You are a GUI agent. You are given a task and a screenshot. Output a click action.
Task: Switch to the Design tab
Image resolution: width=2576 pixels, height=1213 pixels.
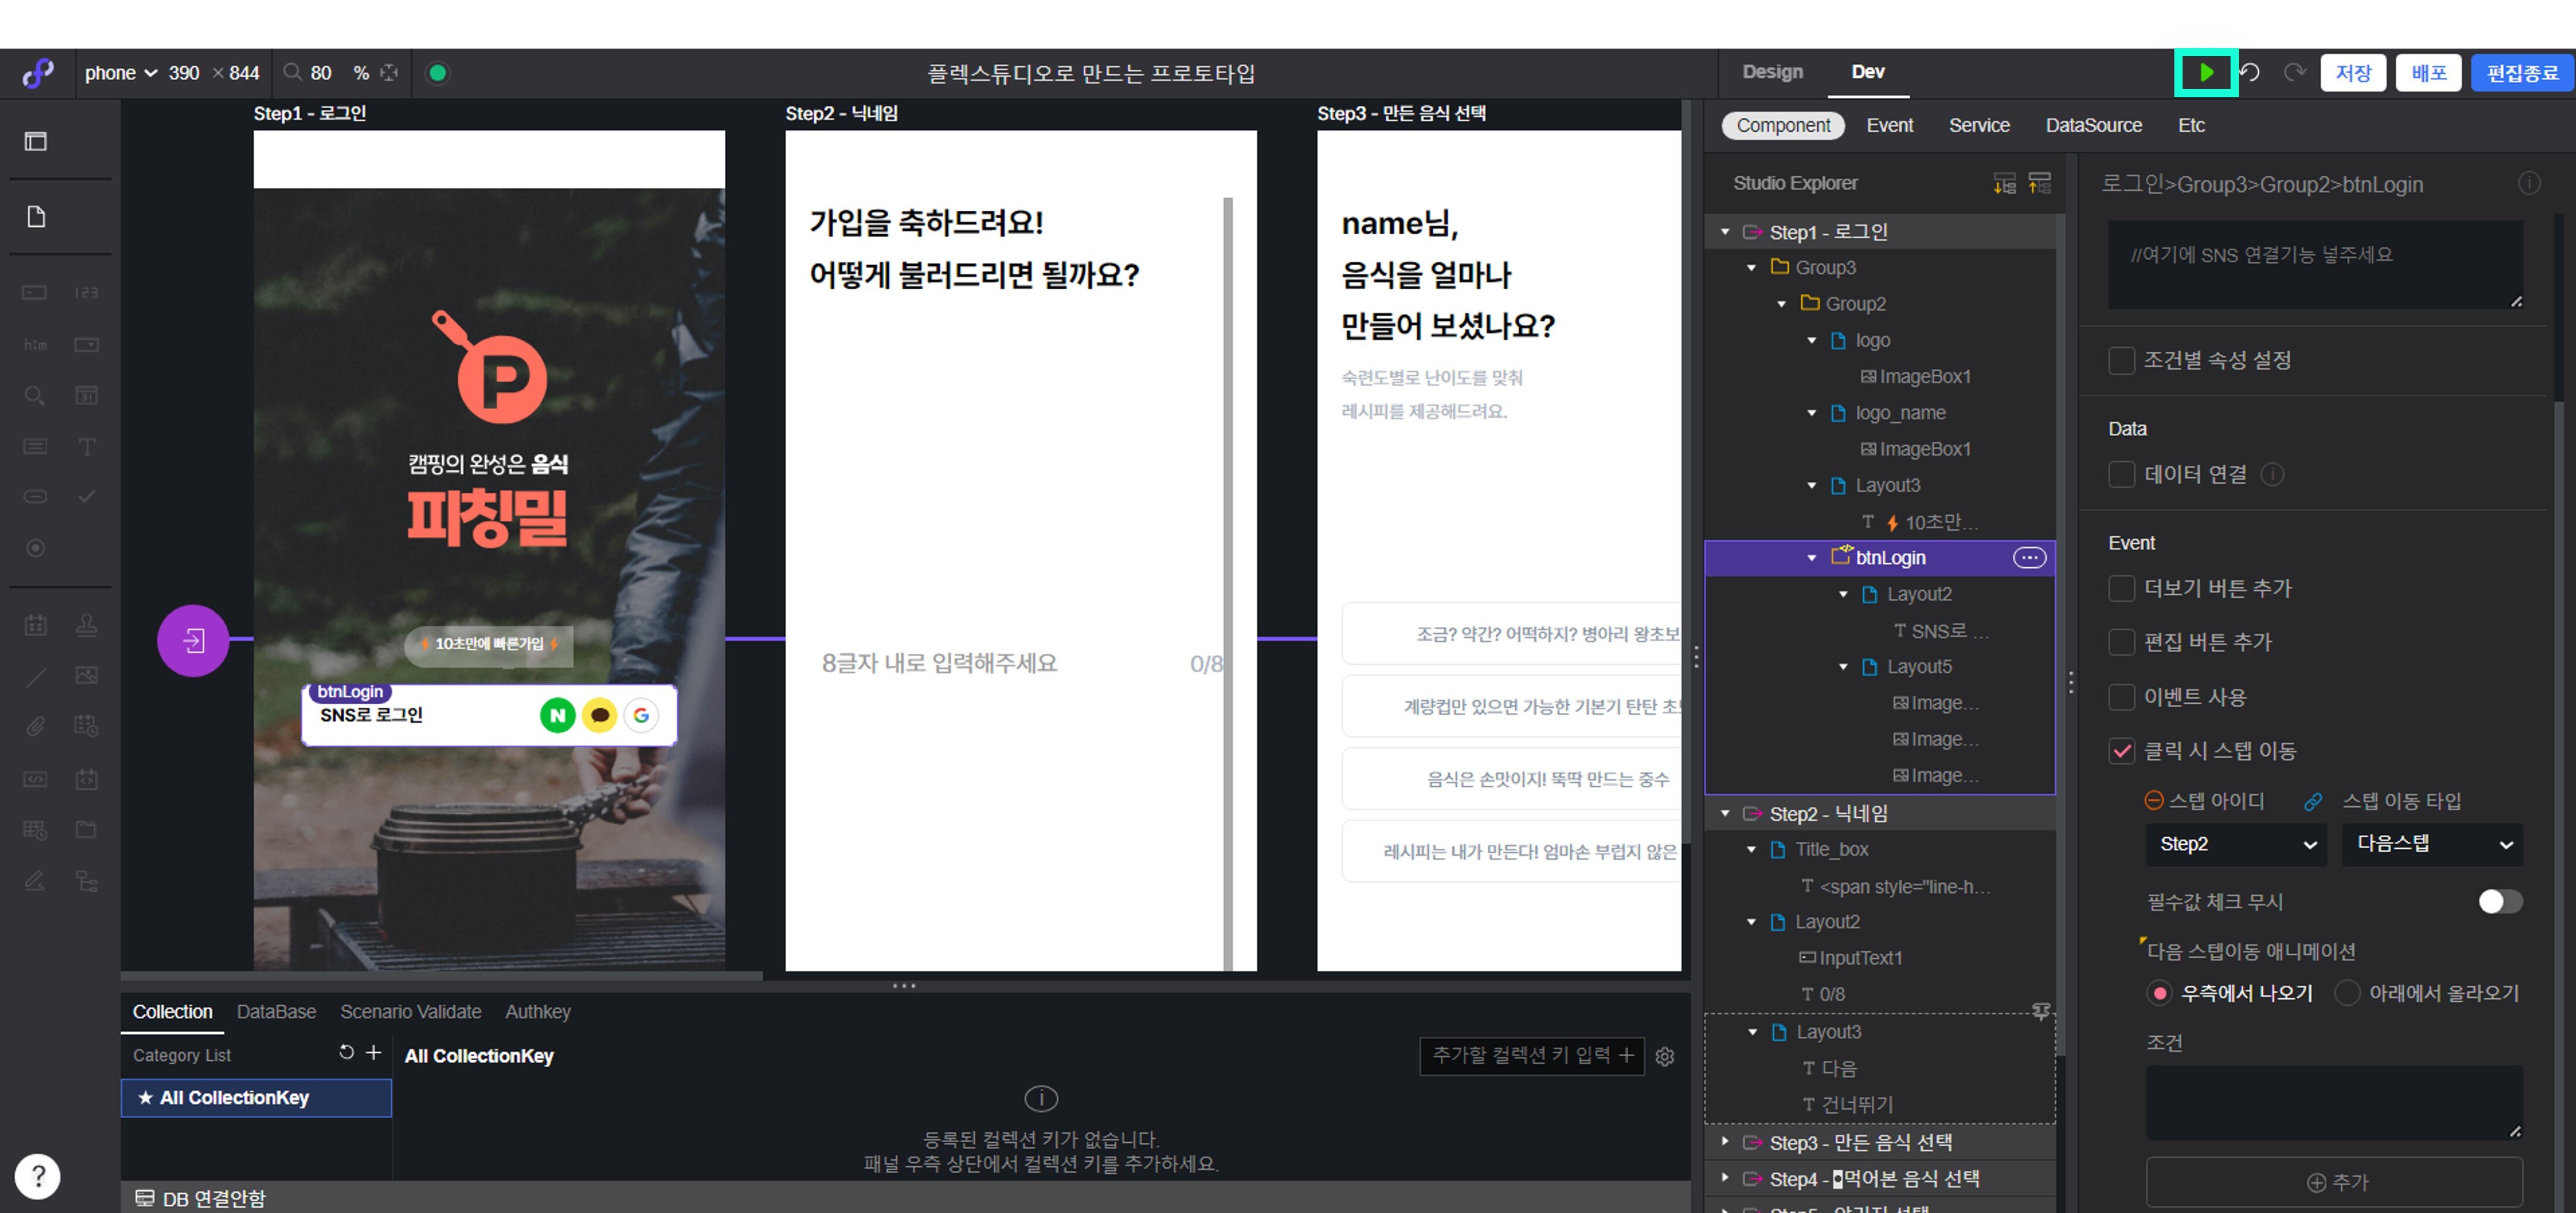coord(1772,72)
